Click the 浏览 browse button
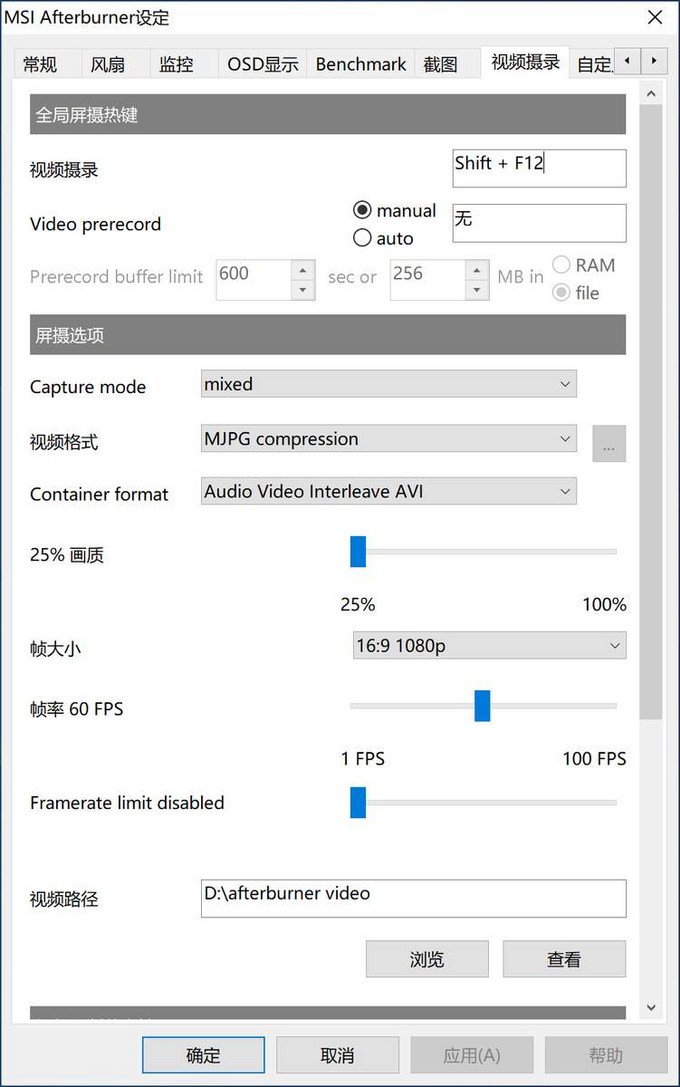The width and height of the screenshot is (680, 1087). pyautogui.click(x=427, y=959)
